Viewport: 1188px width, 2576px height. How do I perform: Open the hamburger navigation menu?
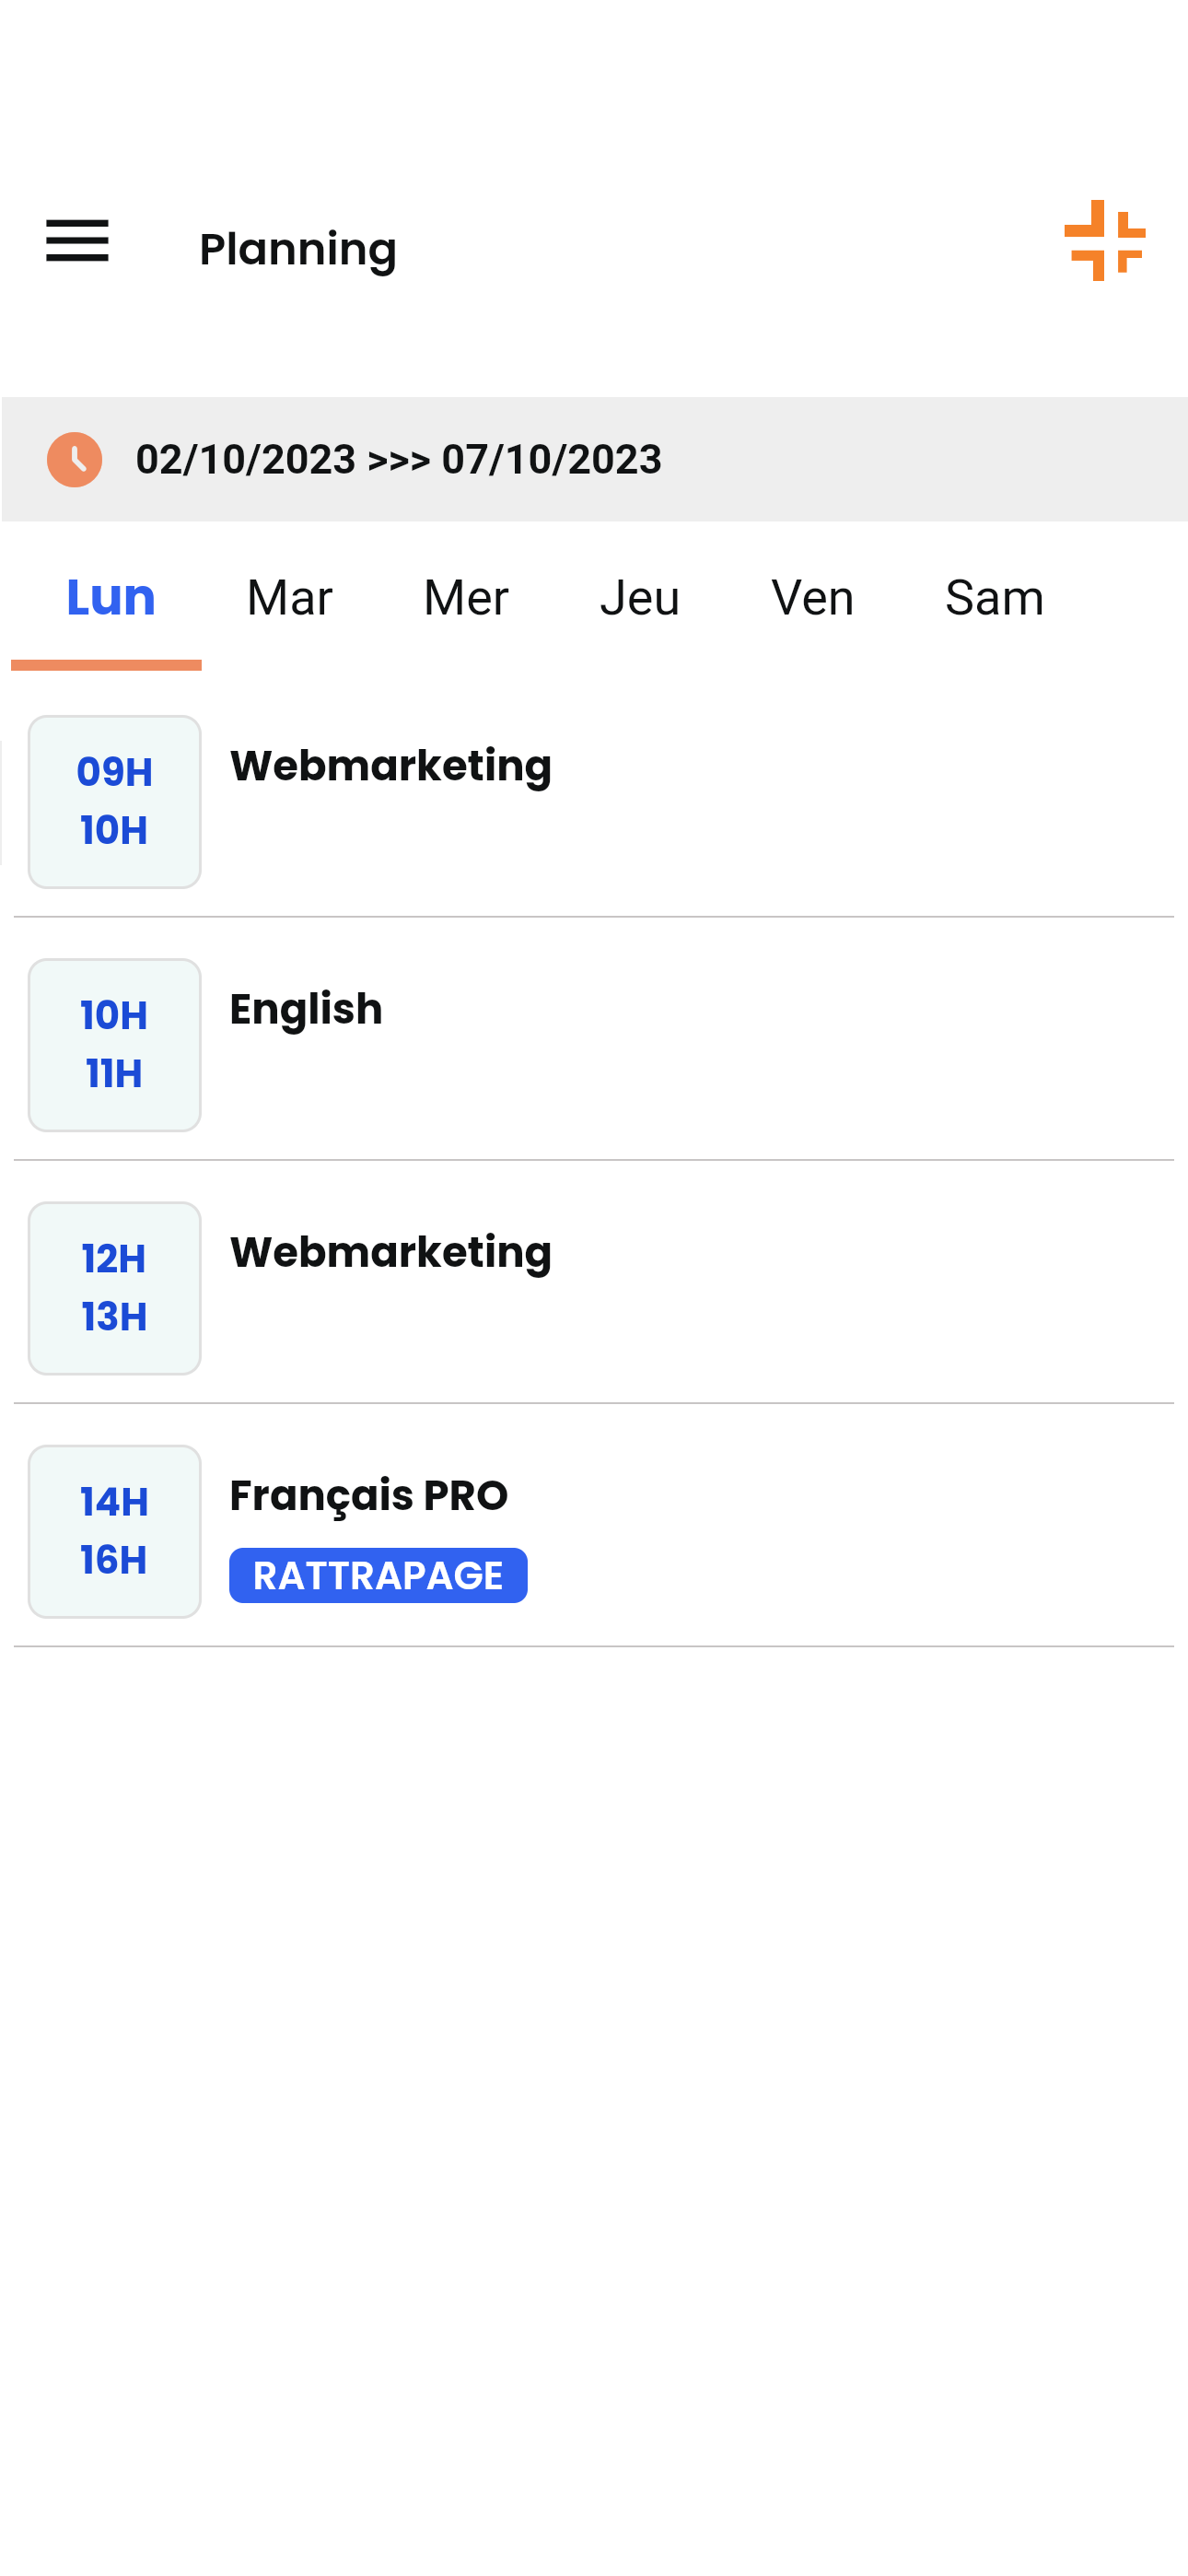click(x=77, y=241)
